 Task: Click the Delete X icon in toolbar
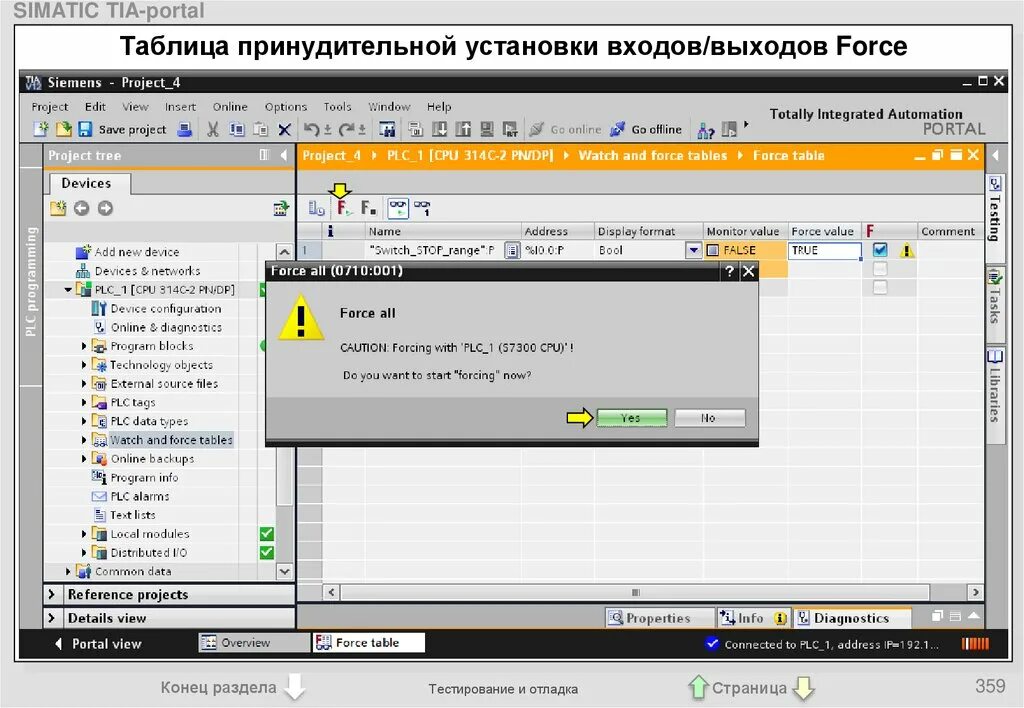pyautogui.click(x=285, y=129)
